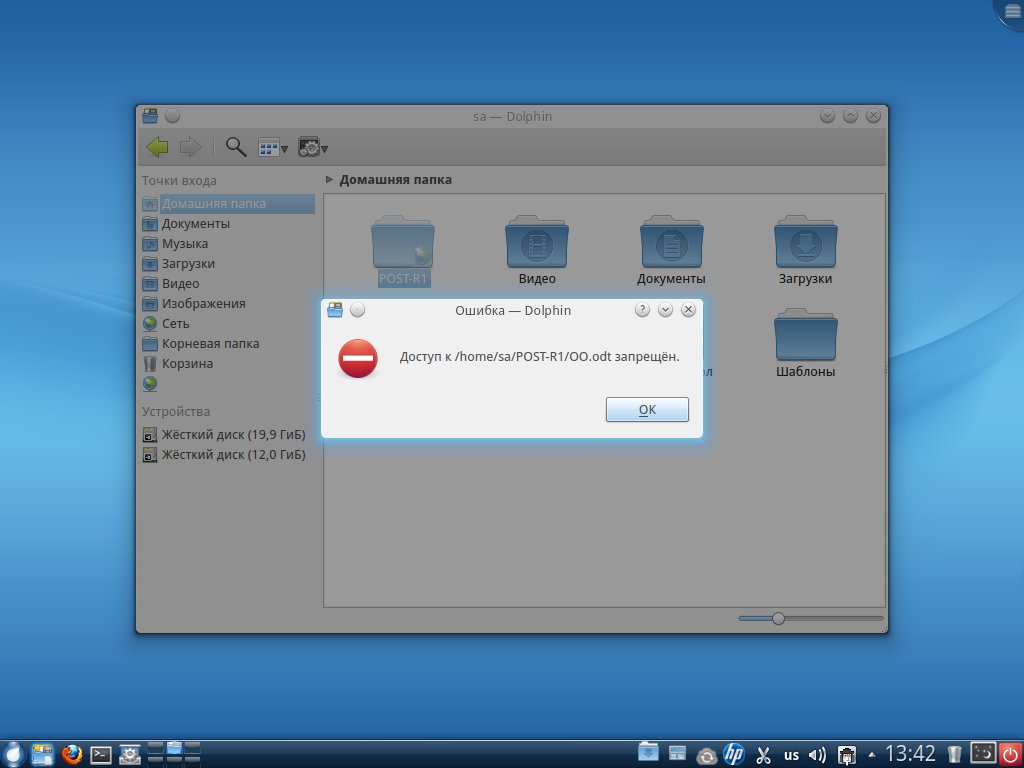Click the lock screen icon on the taskbar
The height and width of the screenshot is (768, 1024).
tap(983, 753)
